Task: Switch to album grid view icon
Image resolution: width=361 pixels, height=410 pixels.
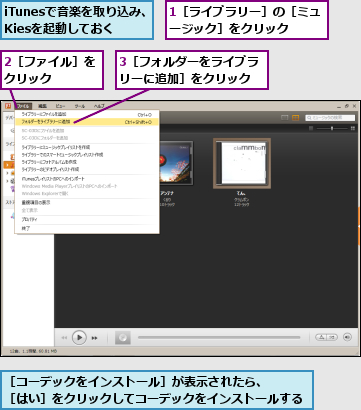Action: pyautogui.click(x=296, y=118)
